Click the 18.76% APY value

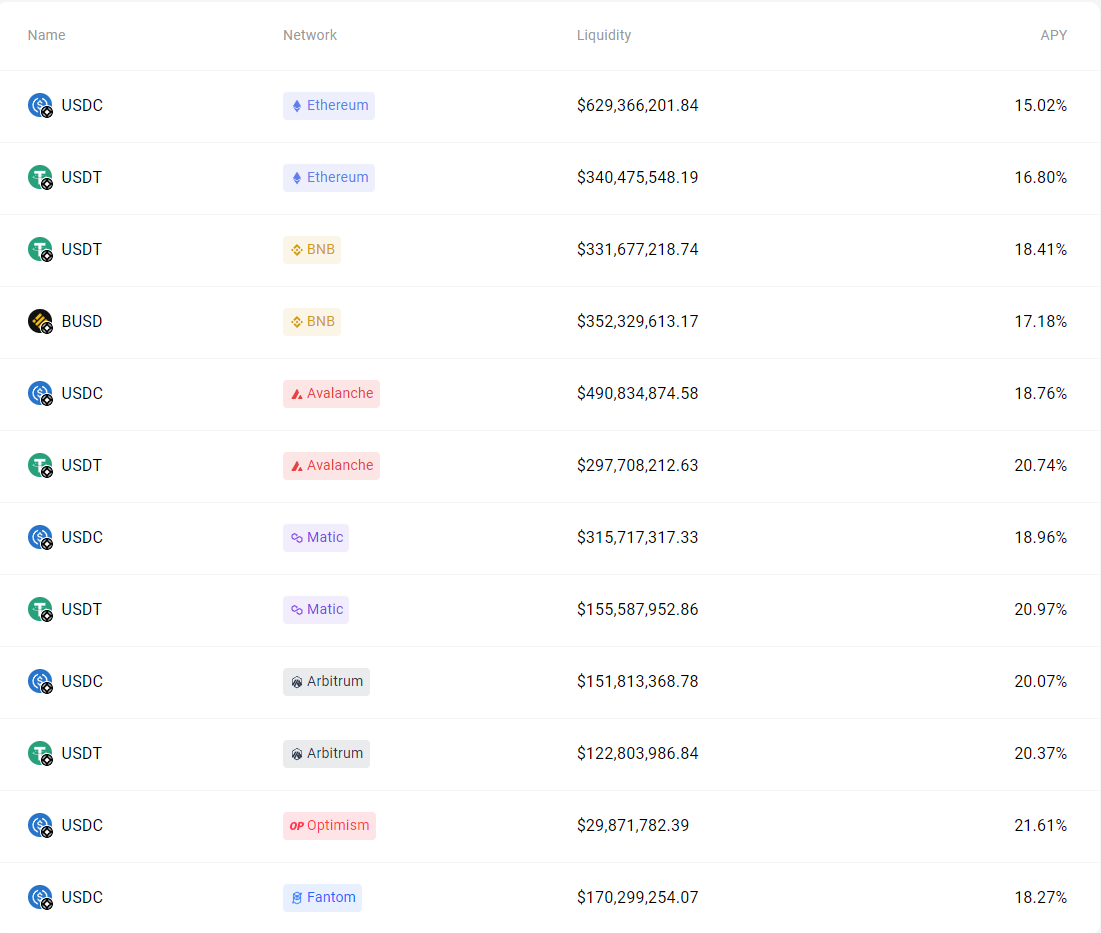(x=1041, y=393)
